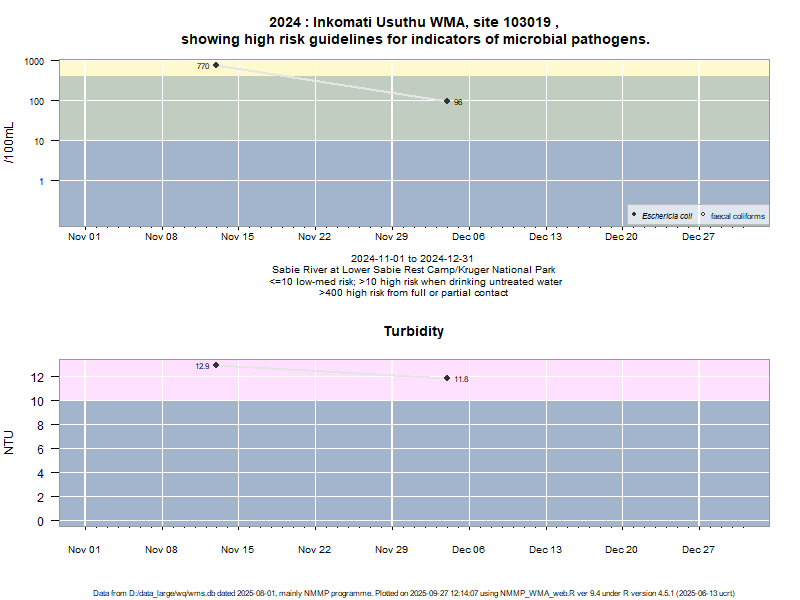Click the '>400 high risk' guideline note
The height and width of the screenshot is (600, 800).
[413, 293]
